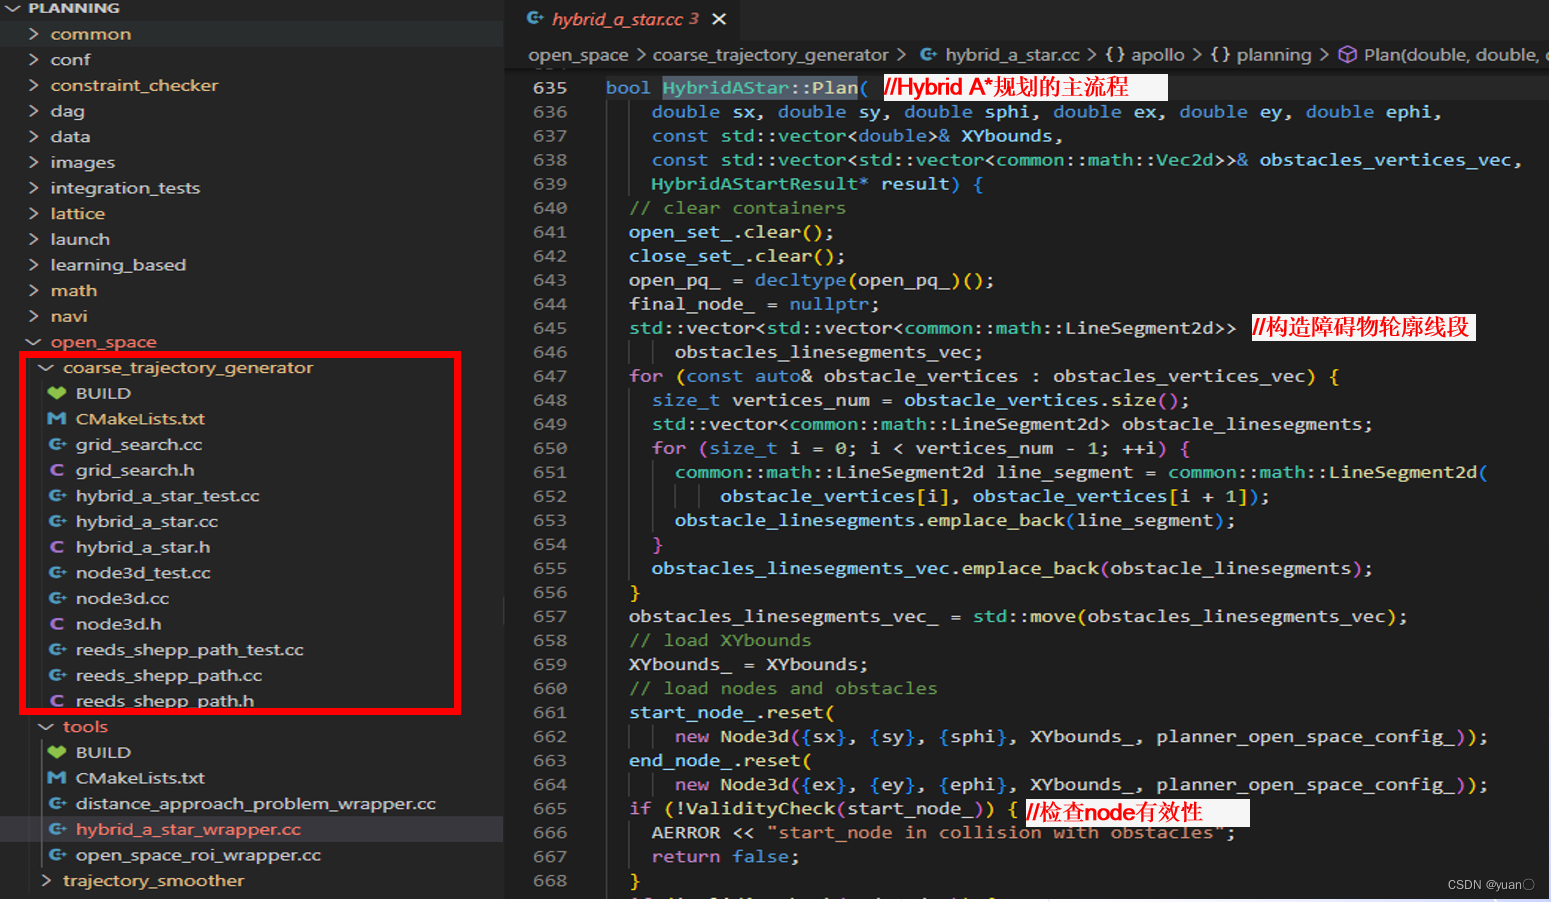Close the hybrid_a_star.cc editor tab
Viewport: 1551px width, 902px height.
(x=719, y=19)
